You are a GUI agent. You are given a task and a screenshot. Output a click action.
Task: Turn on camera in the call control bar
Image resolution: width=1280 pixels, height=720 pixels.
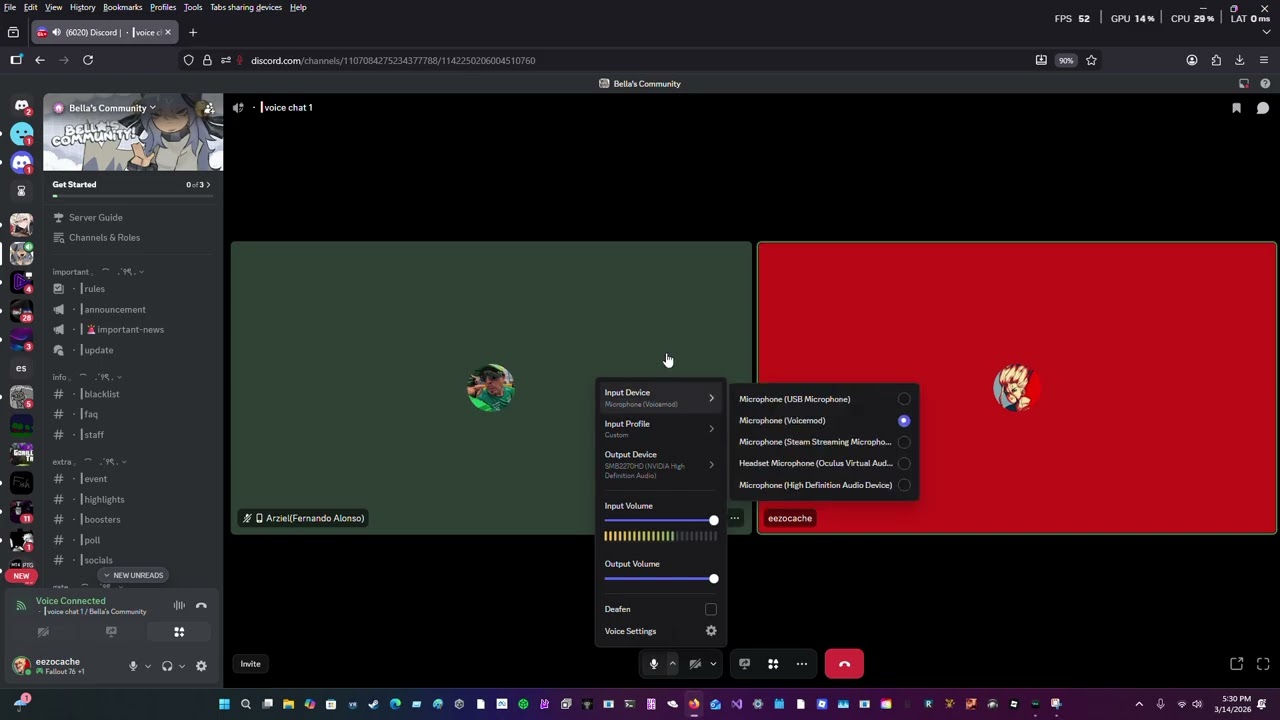pos(696,664)
